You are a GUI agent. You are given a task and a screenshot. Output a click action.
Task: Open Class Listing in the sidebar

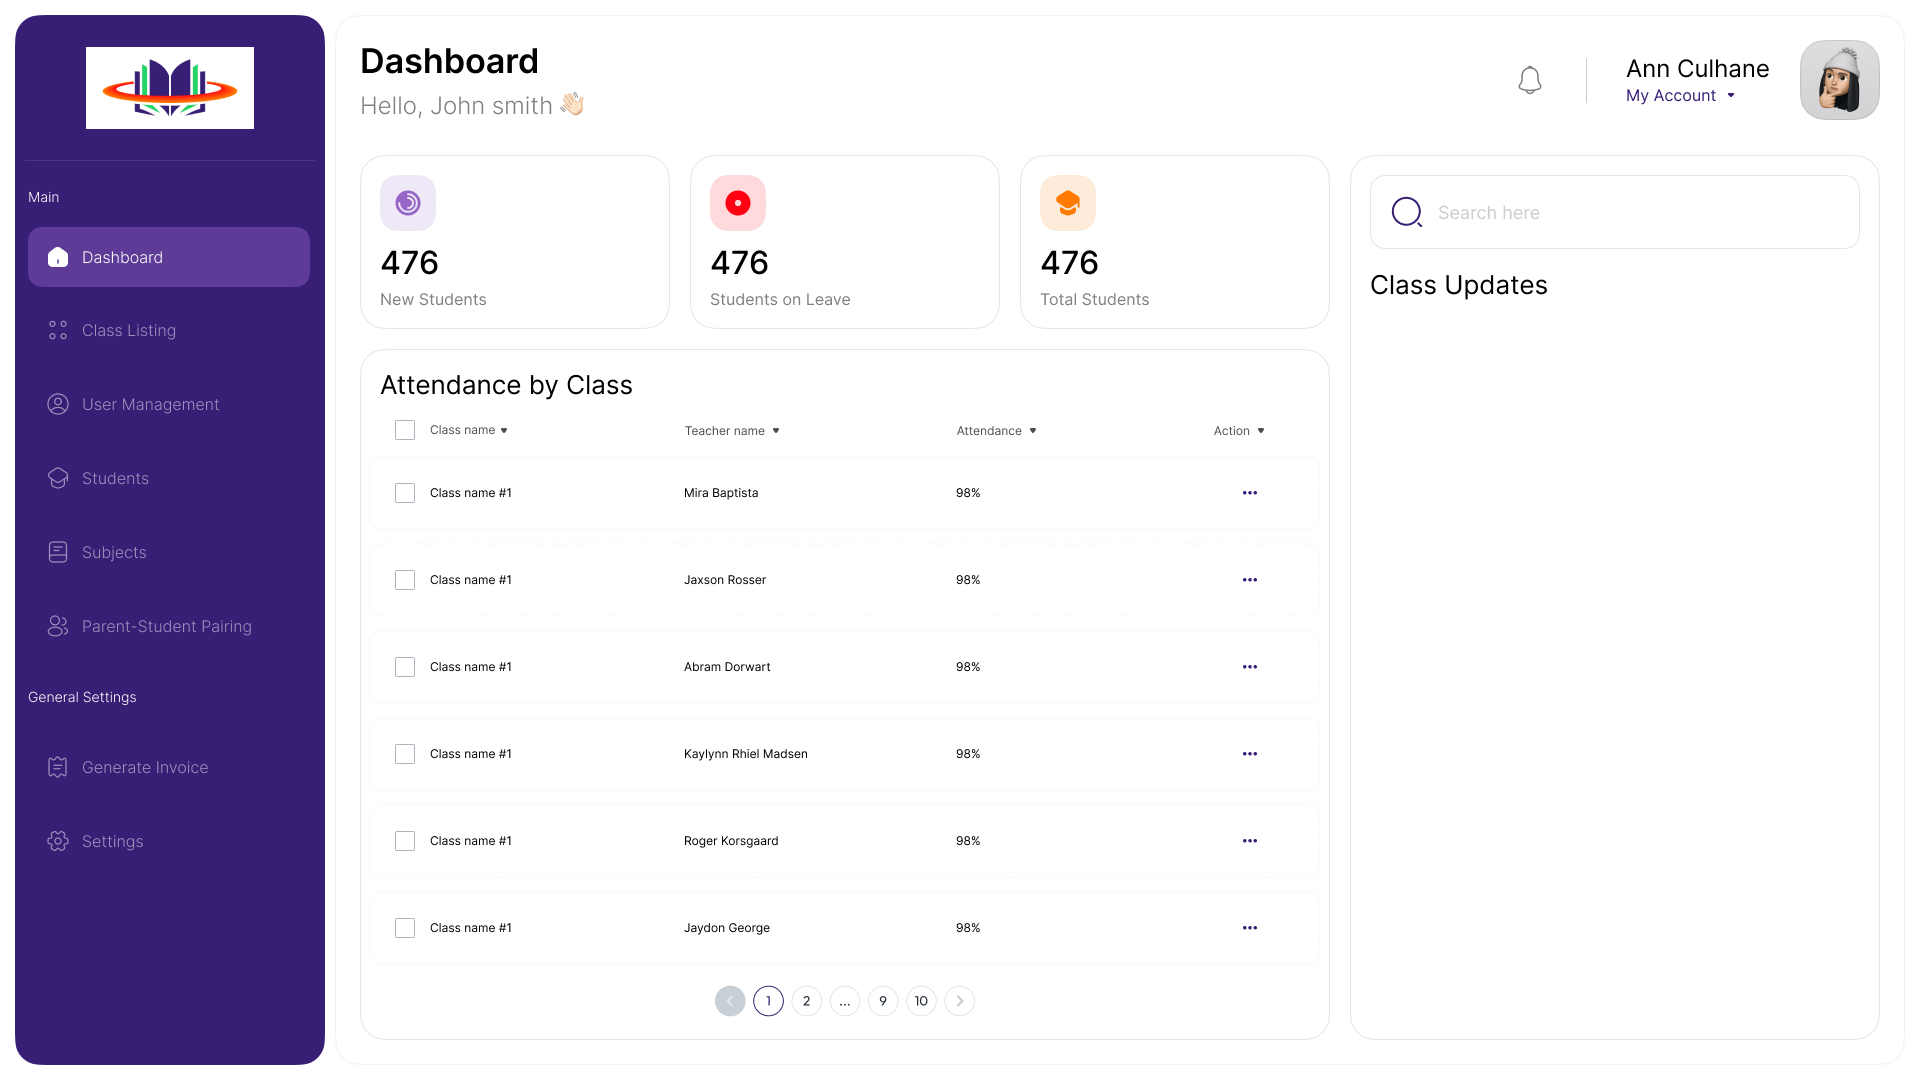[129, 331]
